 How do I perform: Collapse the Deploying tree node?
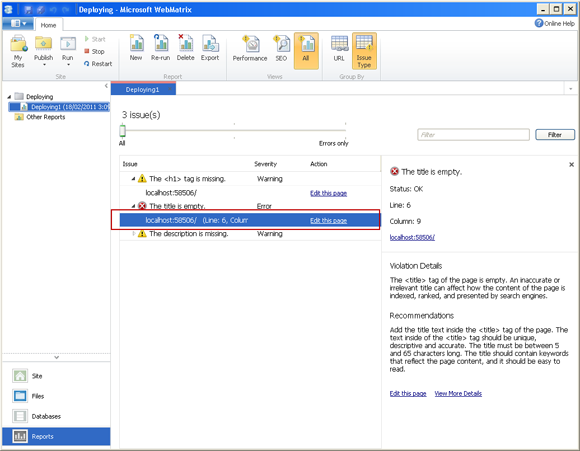9,97
